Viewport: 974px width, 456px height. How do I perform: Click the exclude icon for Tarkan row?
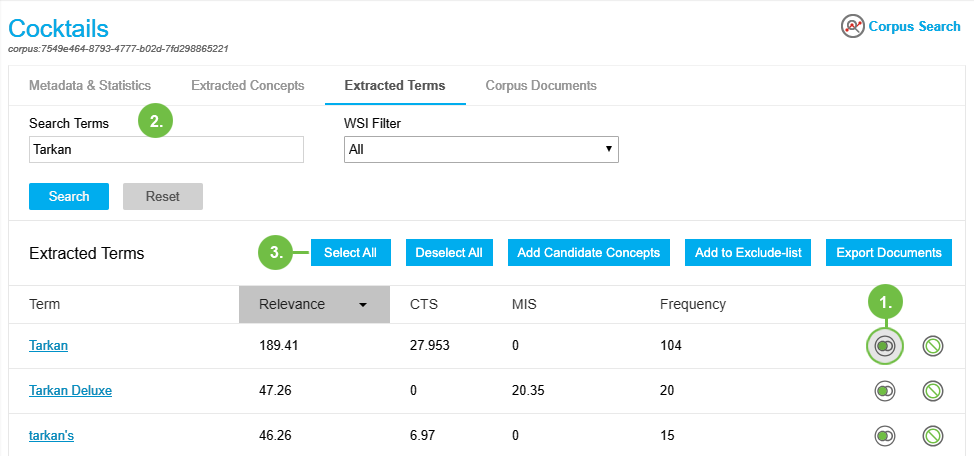(x=934, y=346)
